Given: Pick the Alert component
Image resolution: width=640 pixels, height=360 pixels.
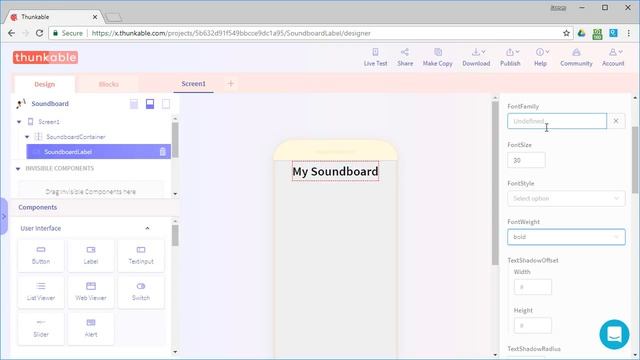Looking at the screenshot, I should point(91,329).
